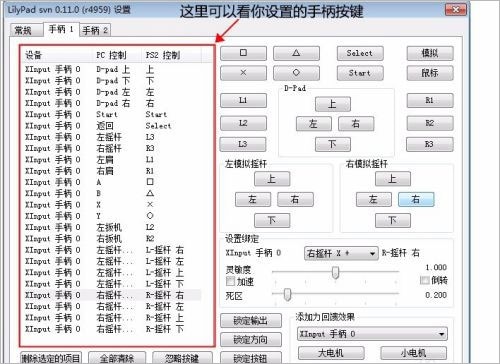Click the Circle symbol button

(296, 73)
